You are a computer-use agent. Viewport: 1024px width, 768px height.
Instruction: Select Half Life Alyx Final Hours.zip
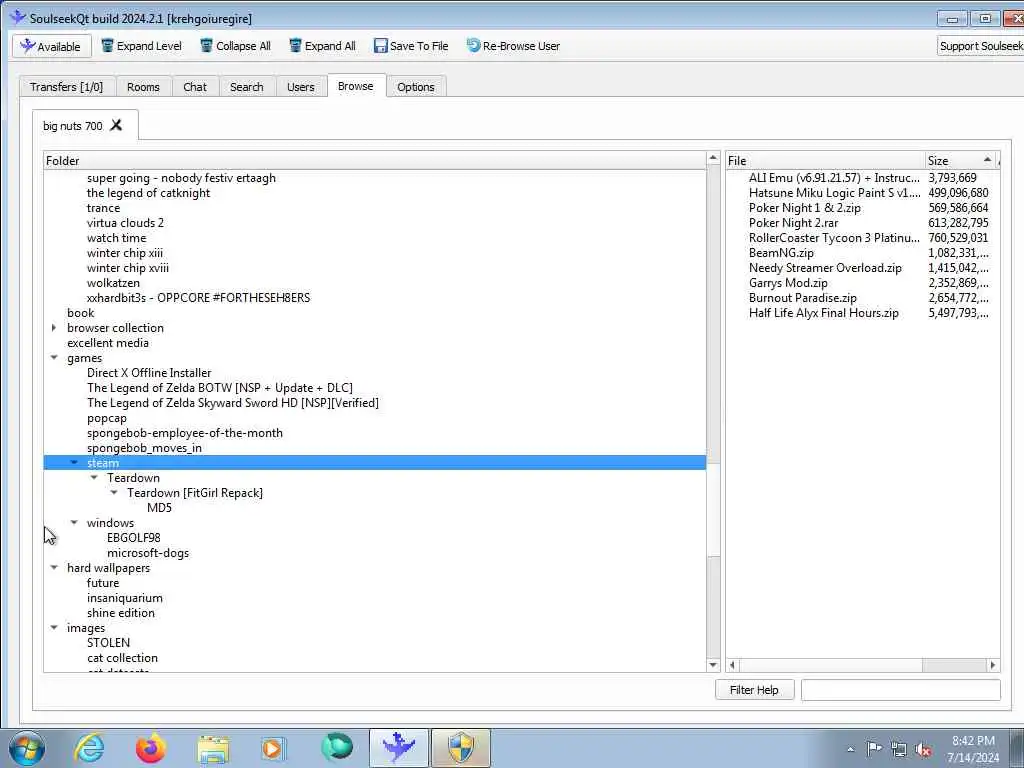tap(824, 313)
